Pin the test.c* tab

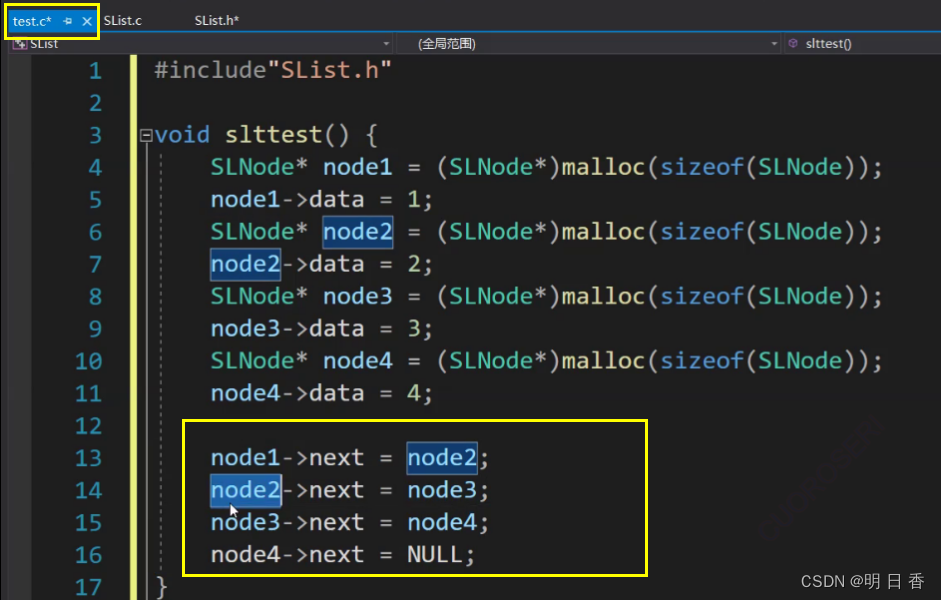(67, 22)
